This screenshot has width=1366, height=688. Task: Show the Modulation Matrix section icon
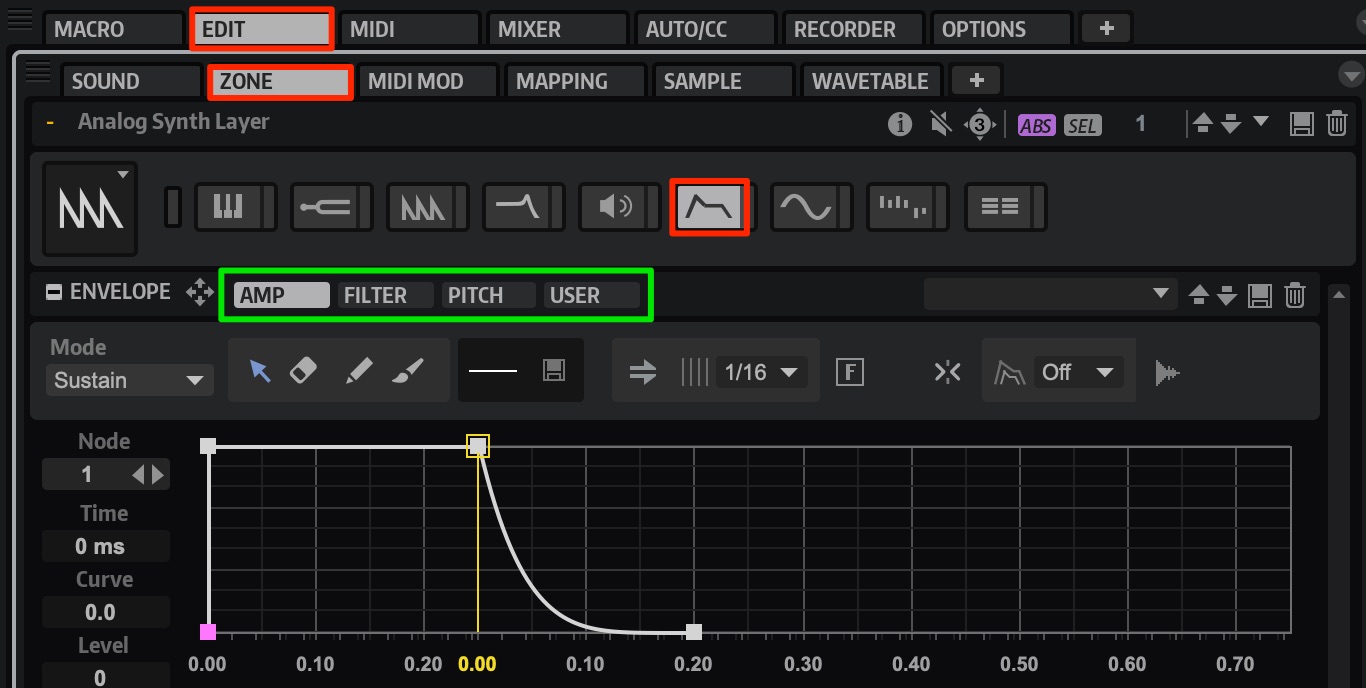998,207
